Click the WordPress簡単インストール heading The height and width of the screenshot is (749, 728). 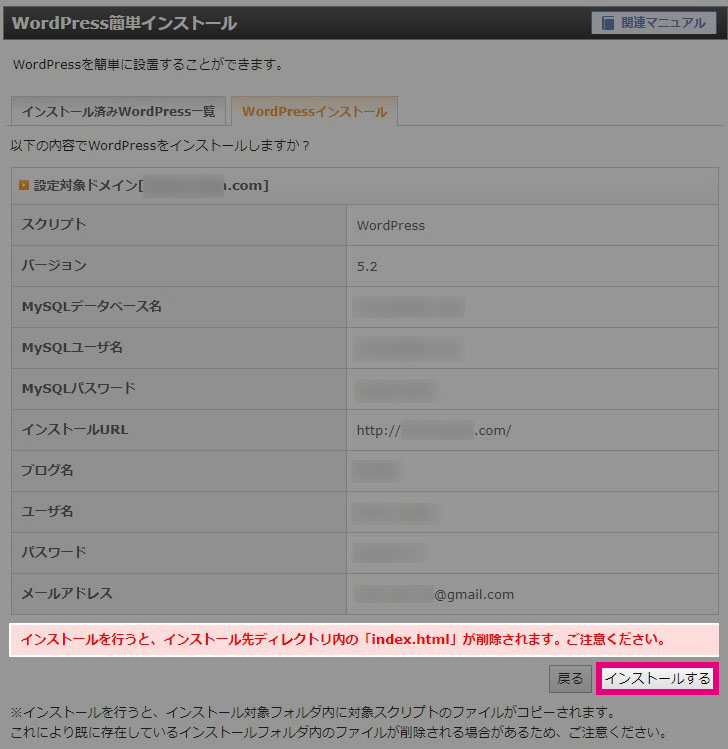point(124,23)
